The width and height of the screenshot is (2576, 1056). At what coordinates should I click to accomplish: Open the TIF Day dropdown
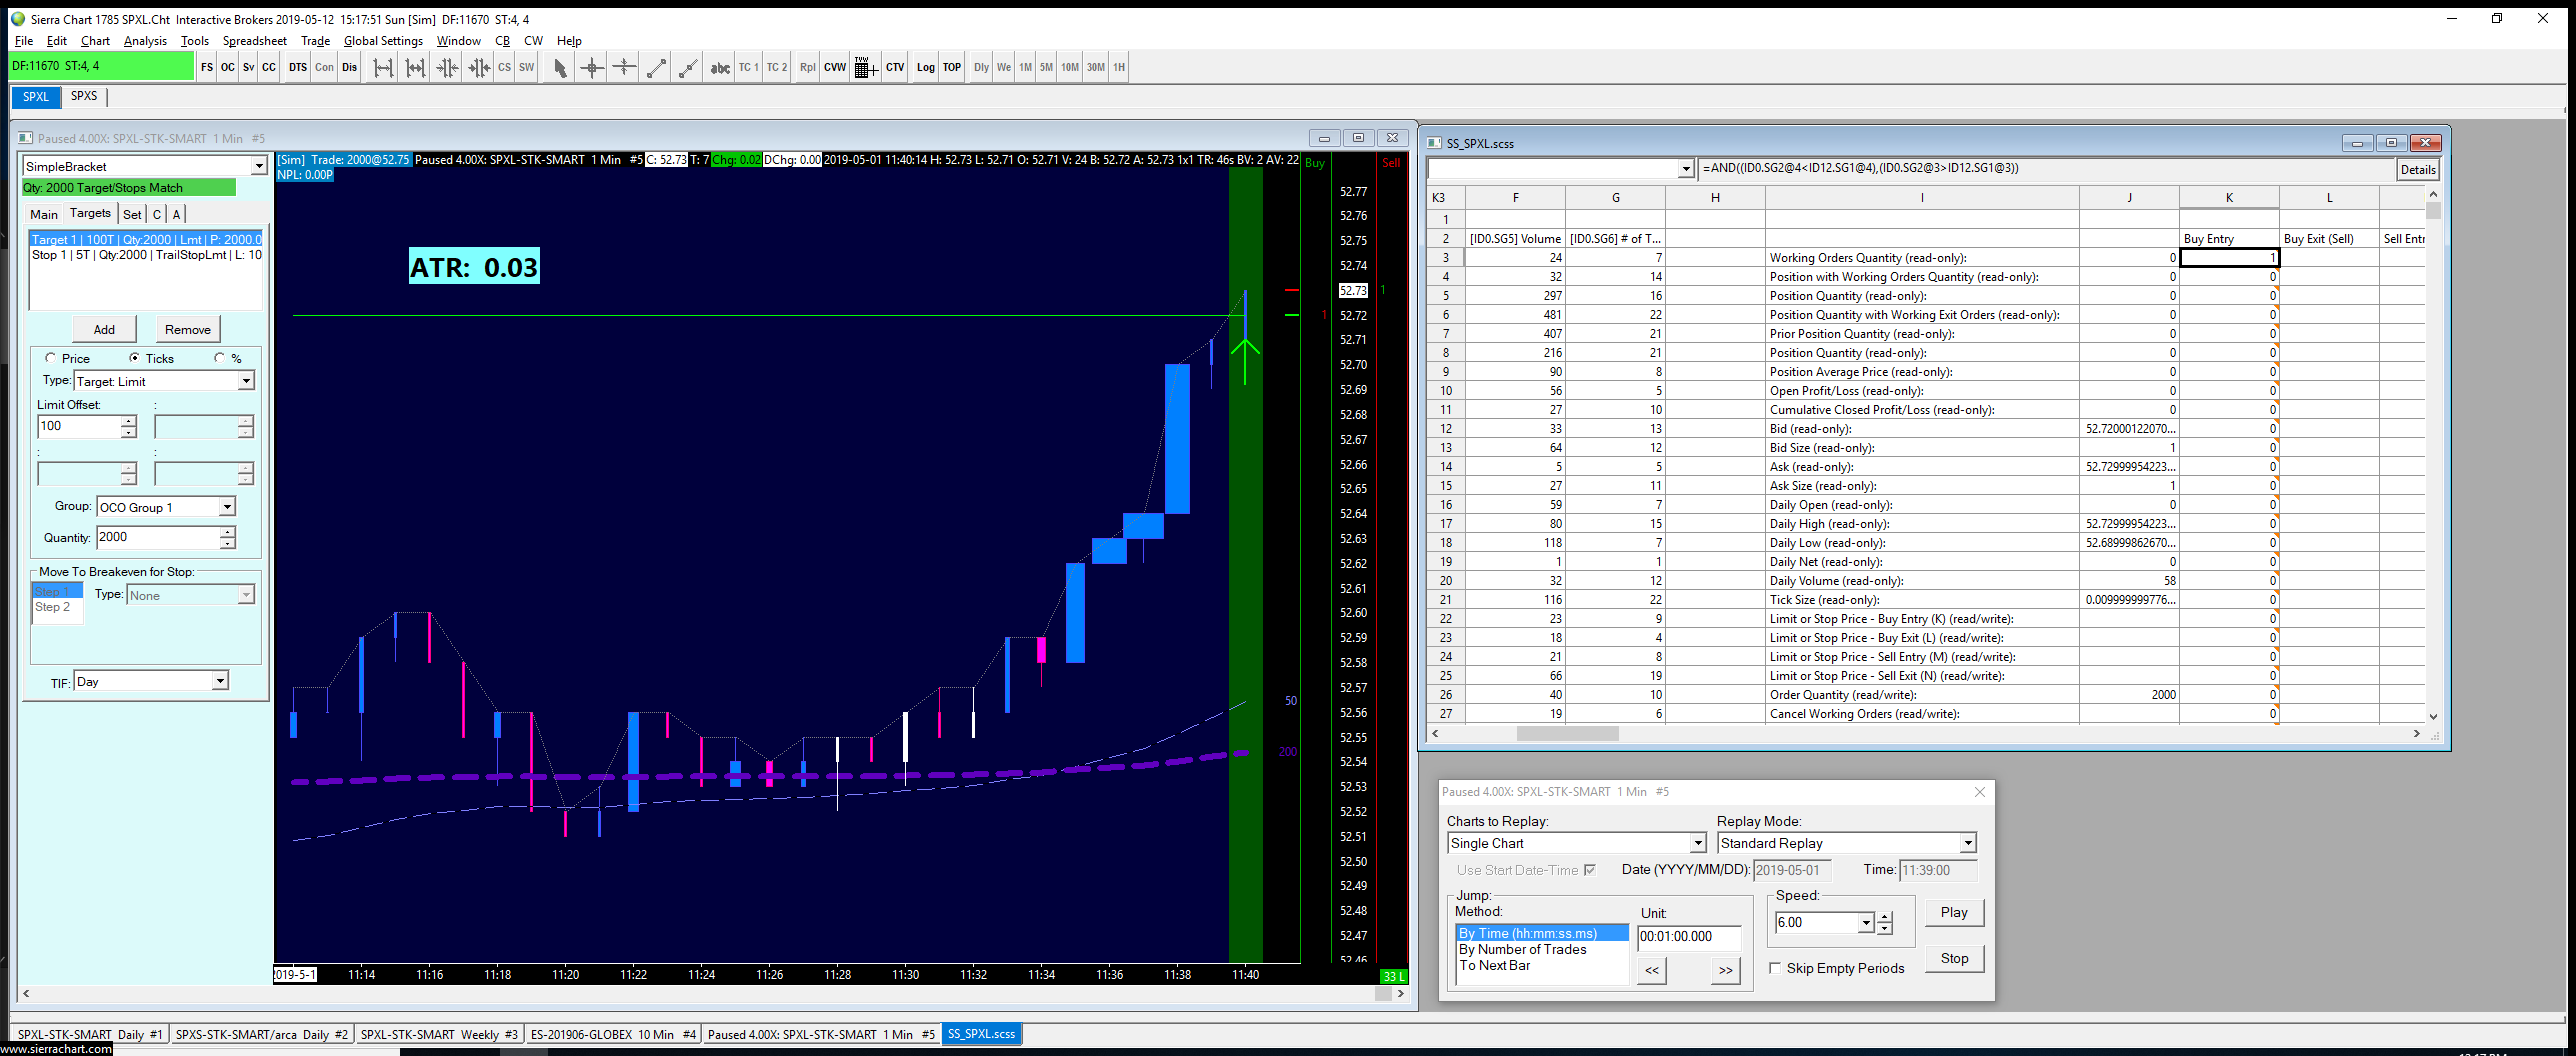[220, 682]
